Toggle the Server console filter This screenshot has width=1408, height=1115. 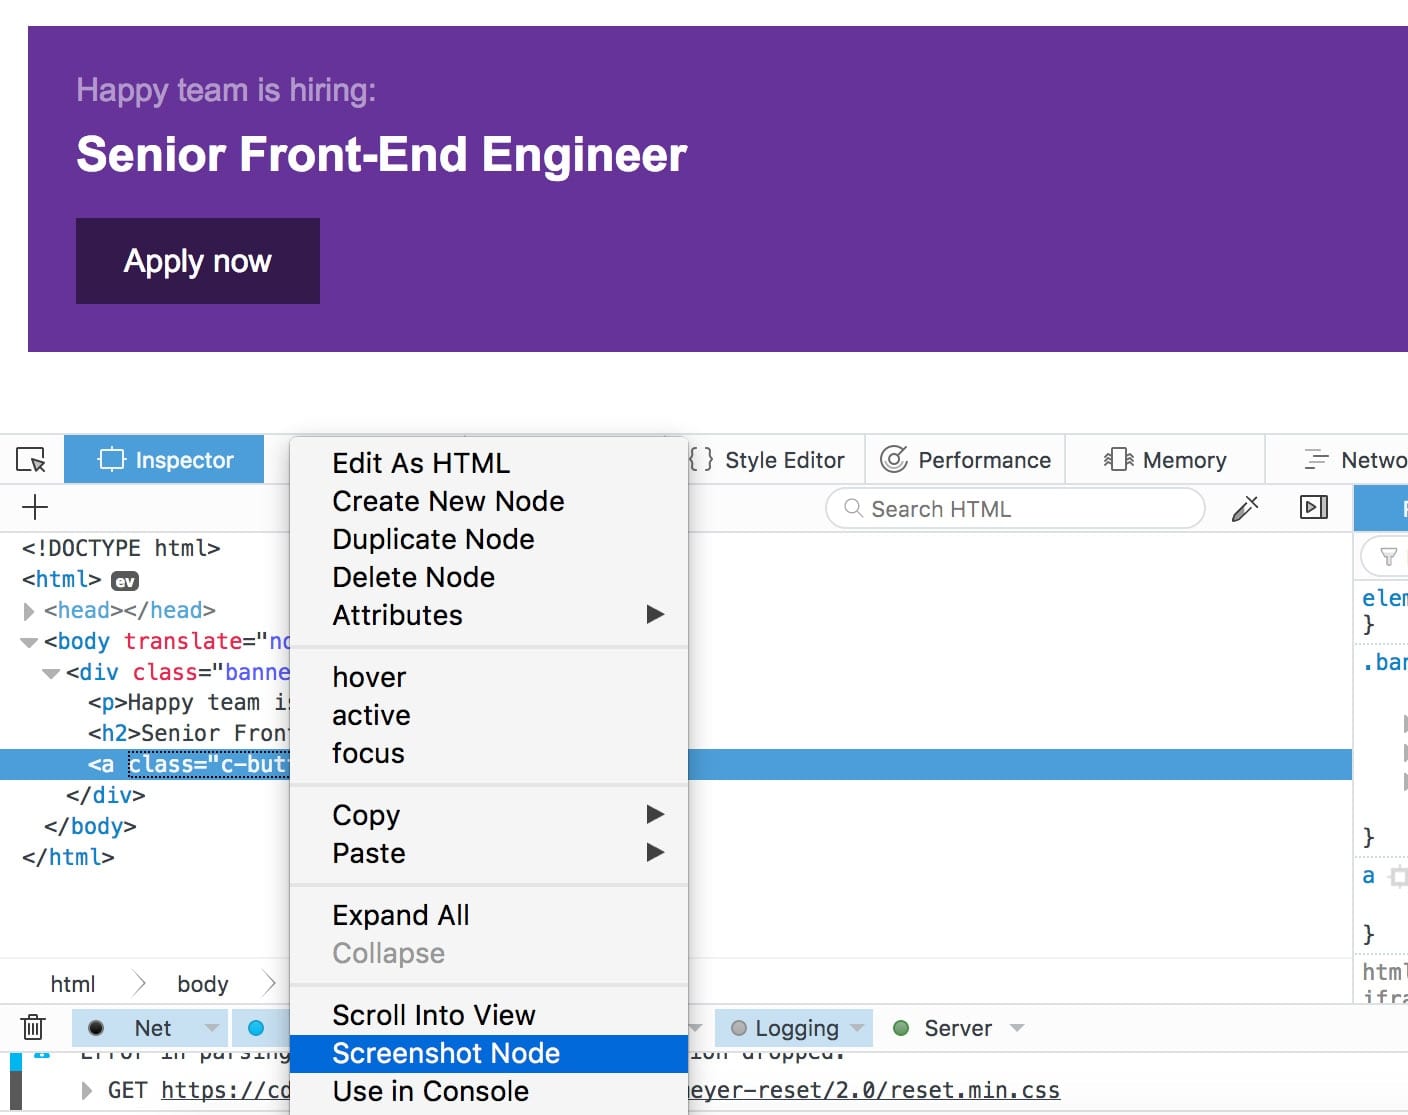957,1028
